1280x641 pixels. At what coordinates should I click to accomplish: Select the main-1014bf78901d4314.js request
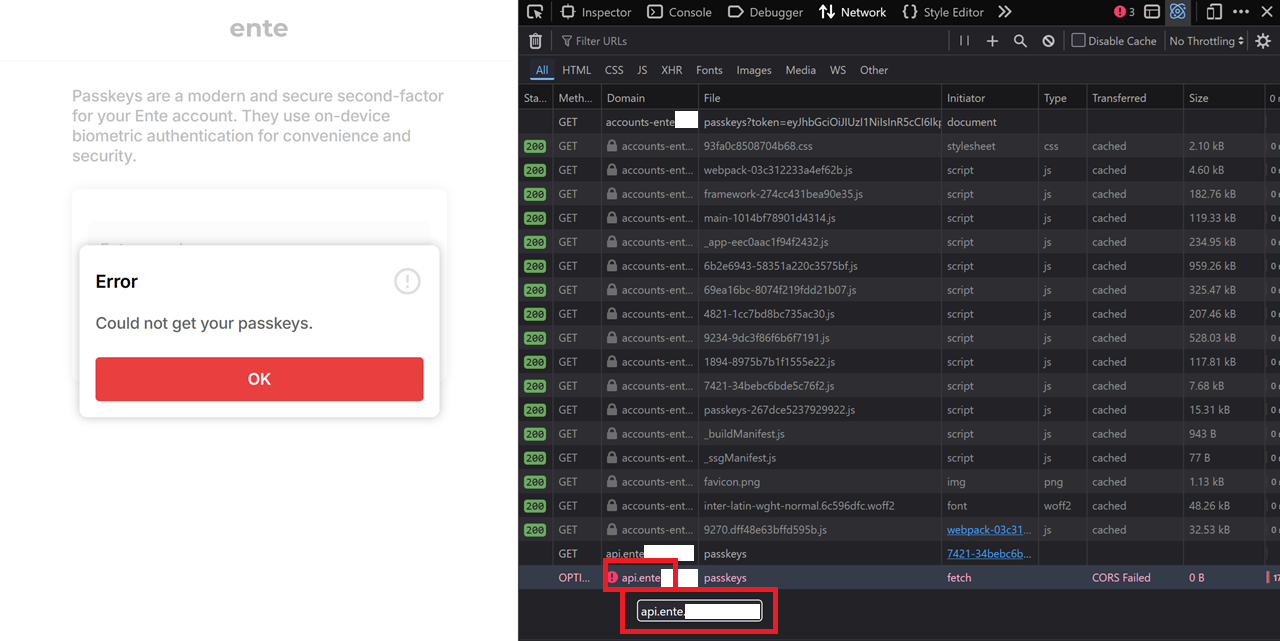(899, 218)
